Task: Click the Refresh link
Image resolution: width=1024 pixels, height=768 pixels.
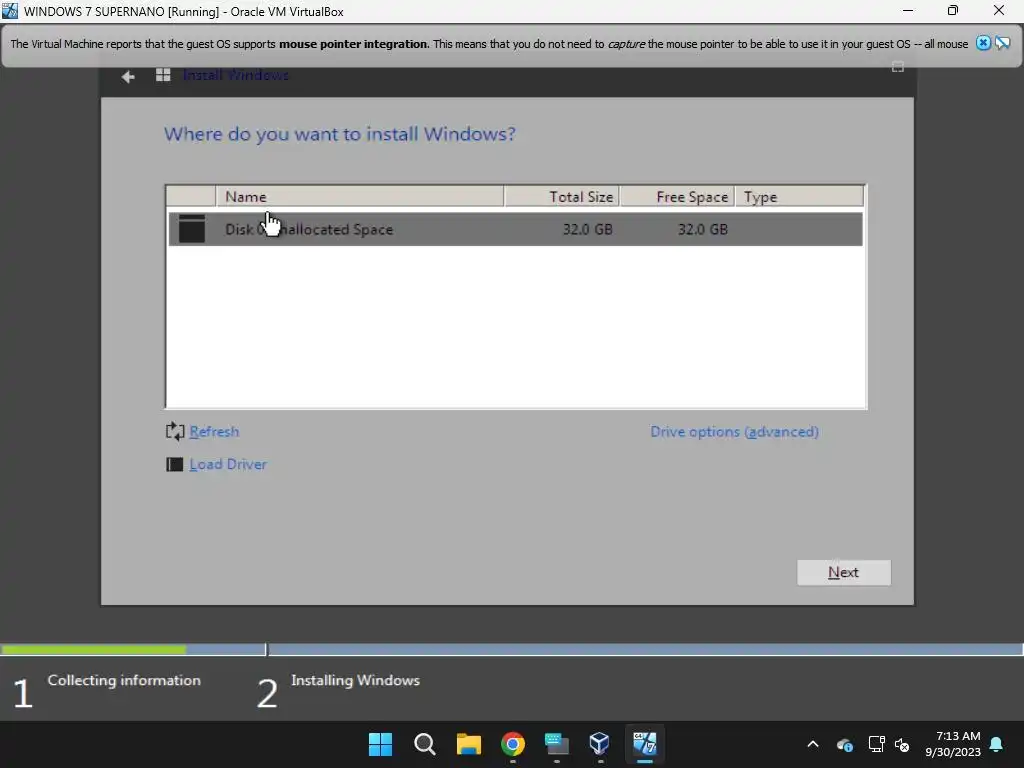Action: pyautogui.click(x=214, y=432)
